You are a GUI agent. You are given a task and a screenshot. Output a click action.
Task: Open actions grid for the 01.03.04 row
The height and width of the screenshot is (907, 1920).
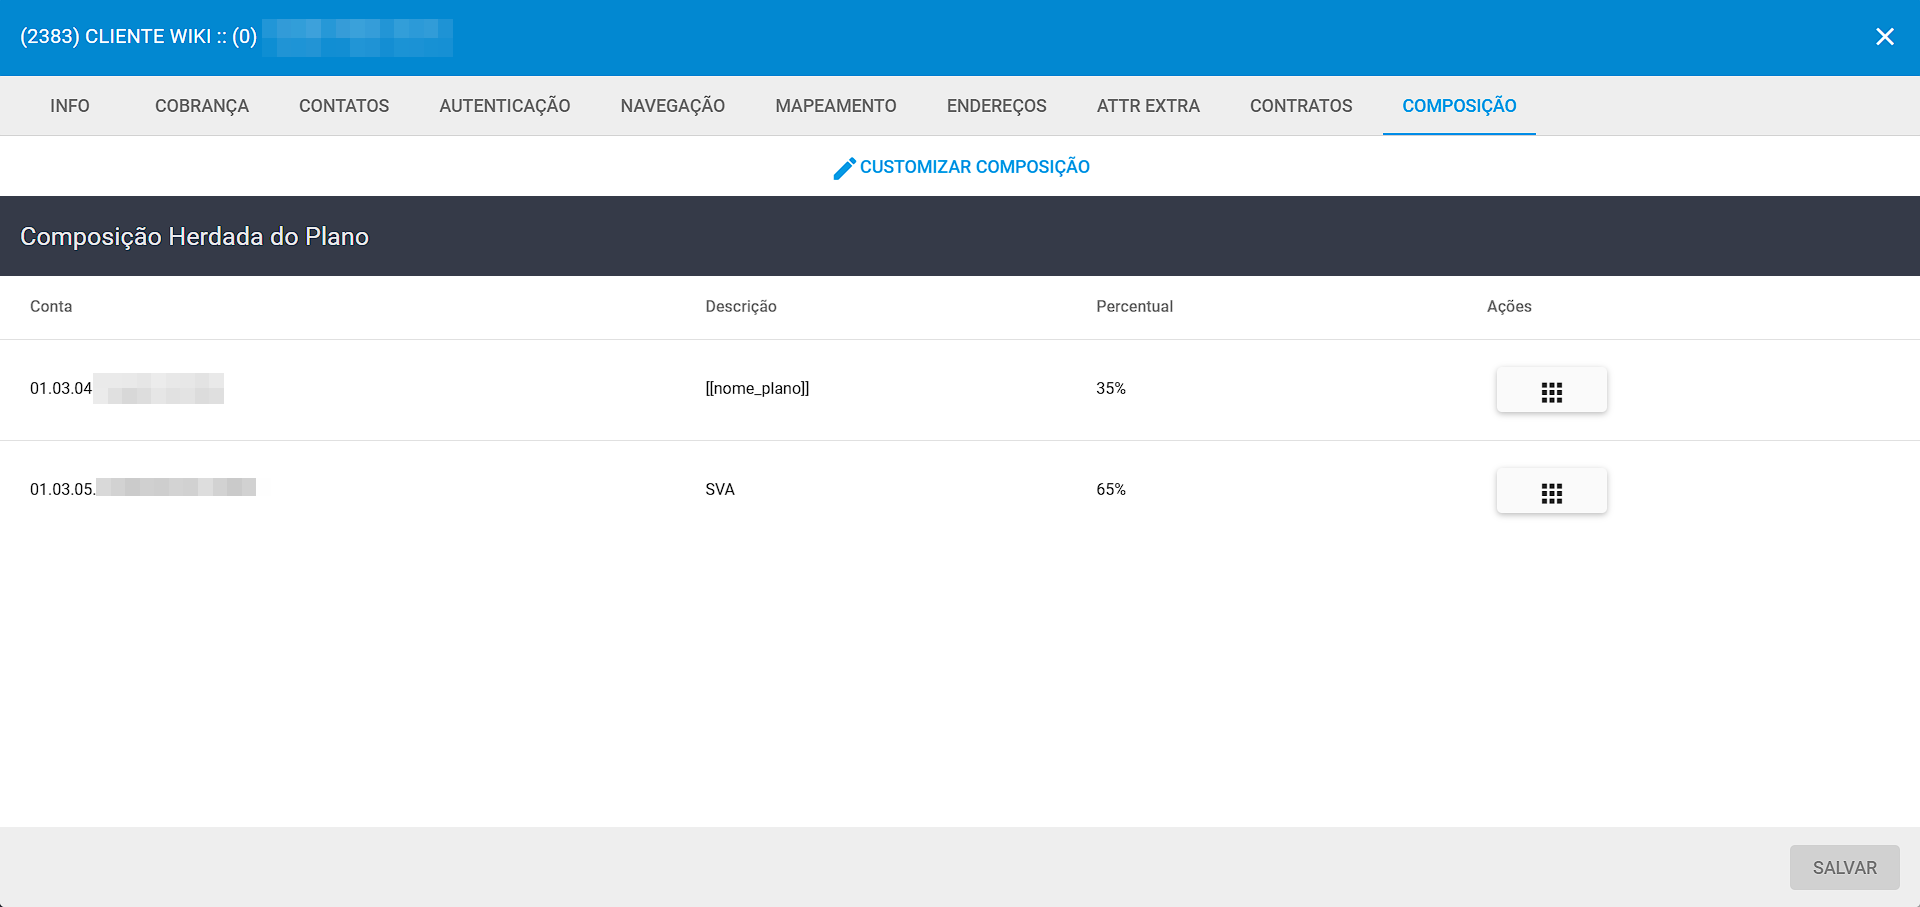tap(1551, 390)
